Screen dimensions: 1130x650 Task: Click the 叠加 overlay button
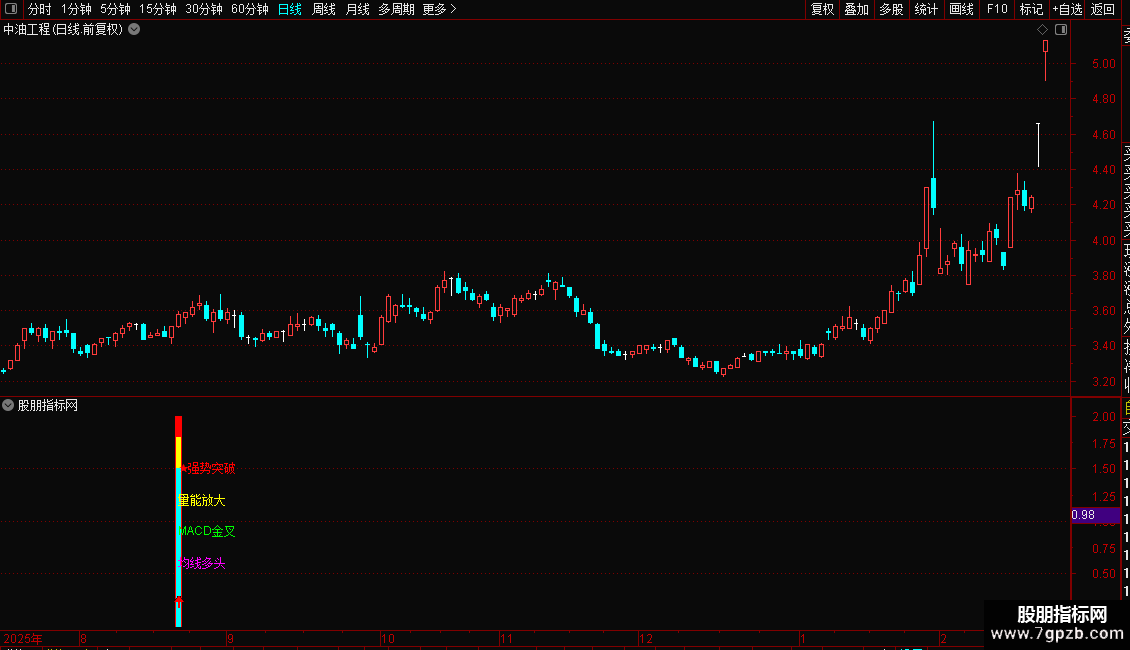click(x=857, y=9)
